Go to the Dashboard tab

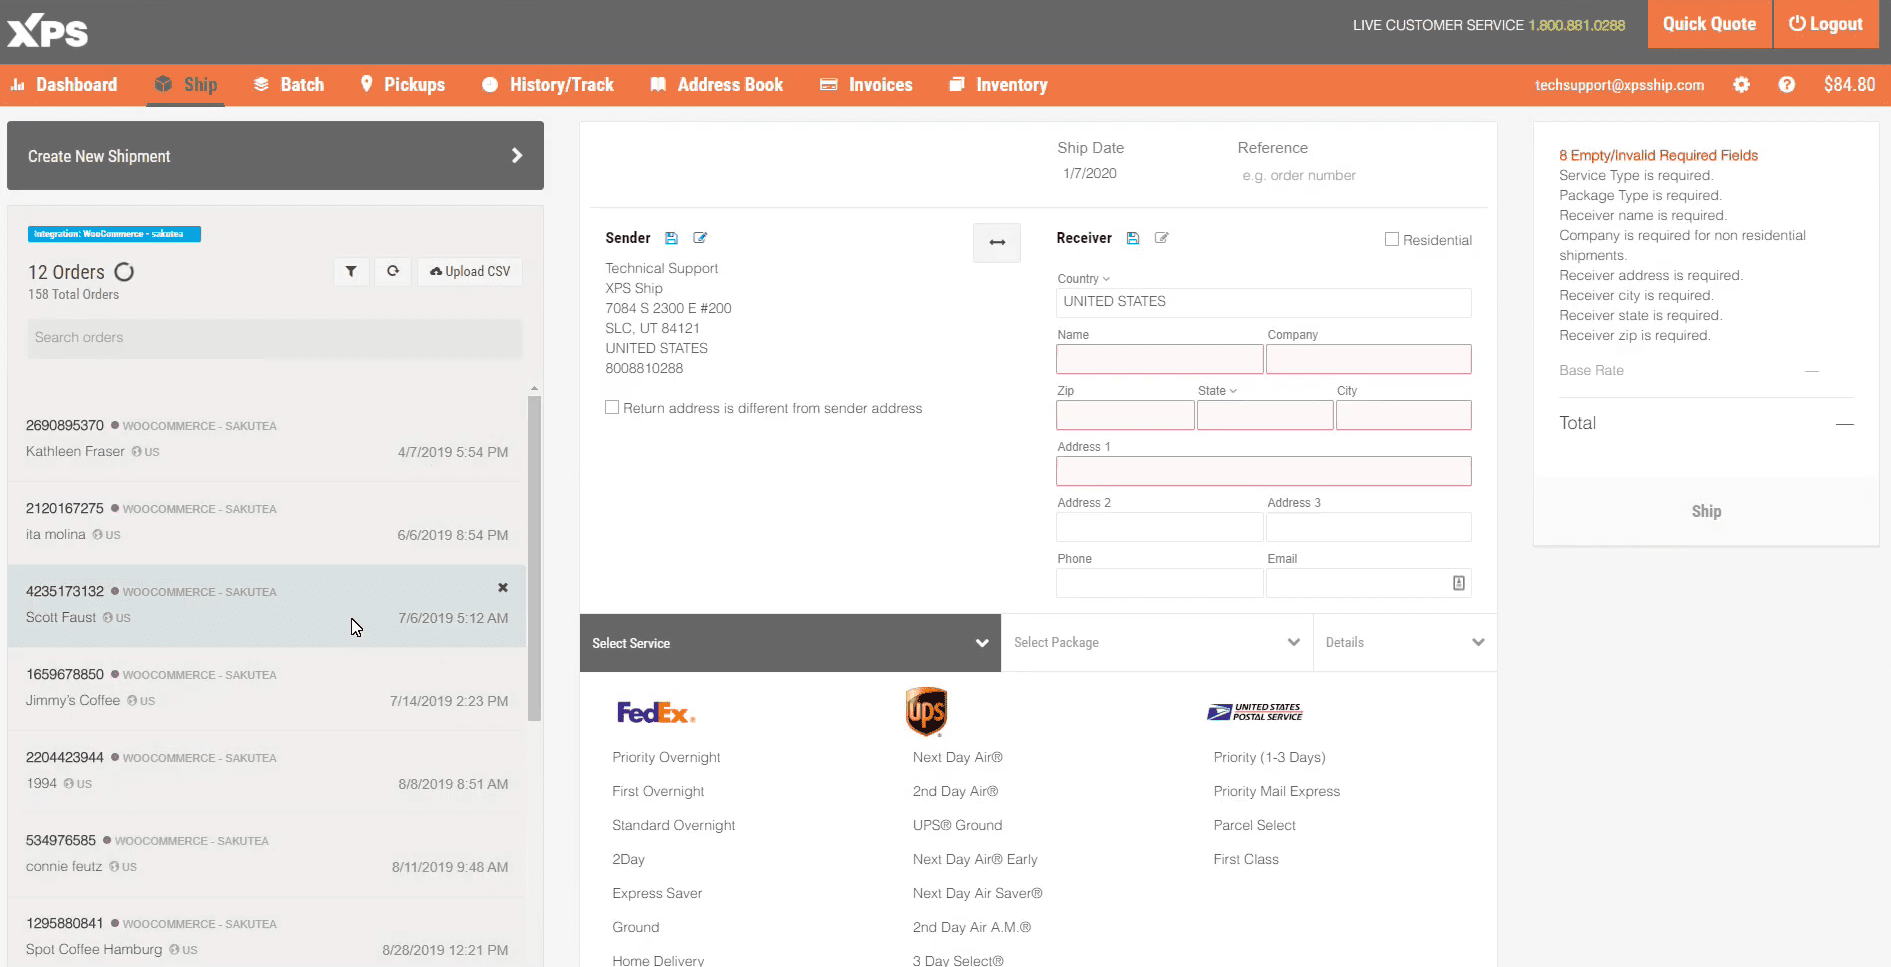click(x=64, y=85)
